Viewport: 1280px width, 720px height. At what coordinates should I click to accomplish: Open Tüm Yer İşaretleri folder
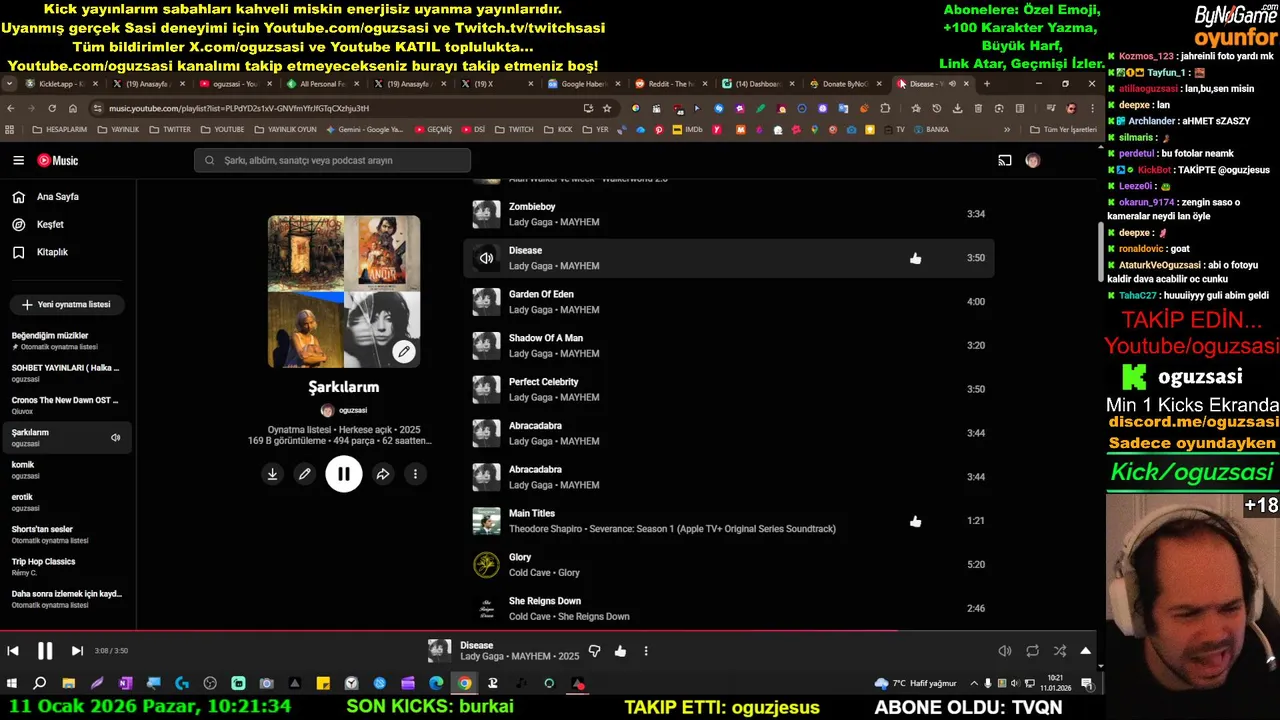1063,130
